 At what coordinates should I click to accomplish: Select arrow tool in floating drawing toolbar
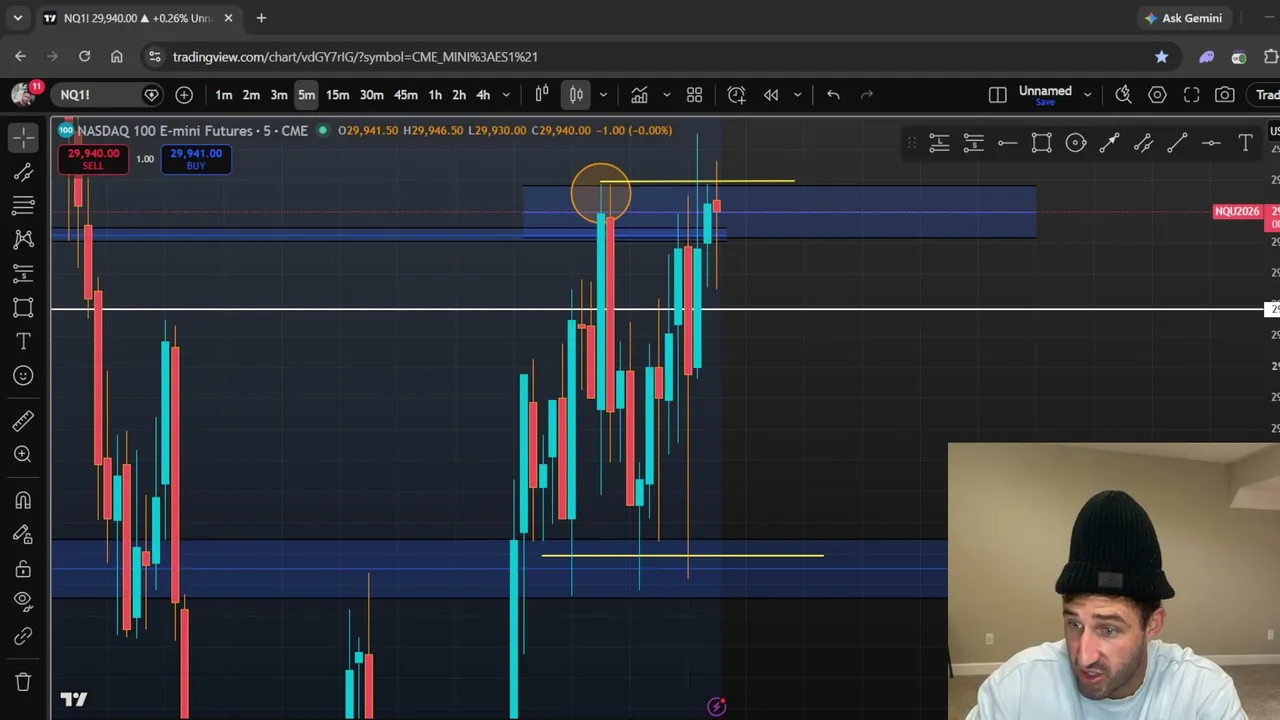pyautogui.click(x=1109, y=144)
